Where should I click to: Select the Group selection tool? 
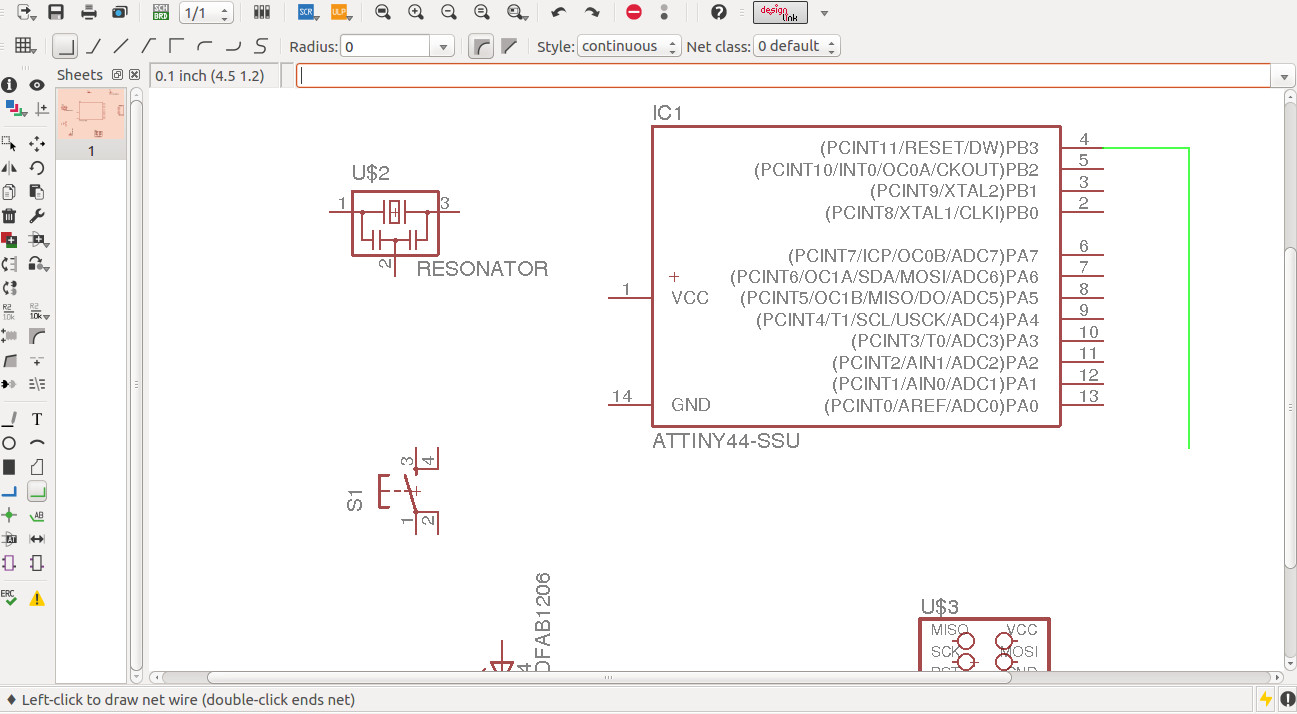(10, 144)
